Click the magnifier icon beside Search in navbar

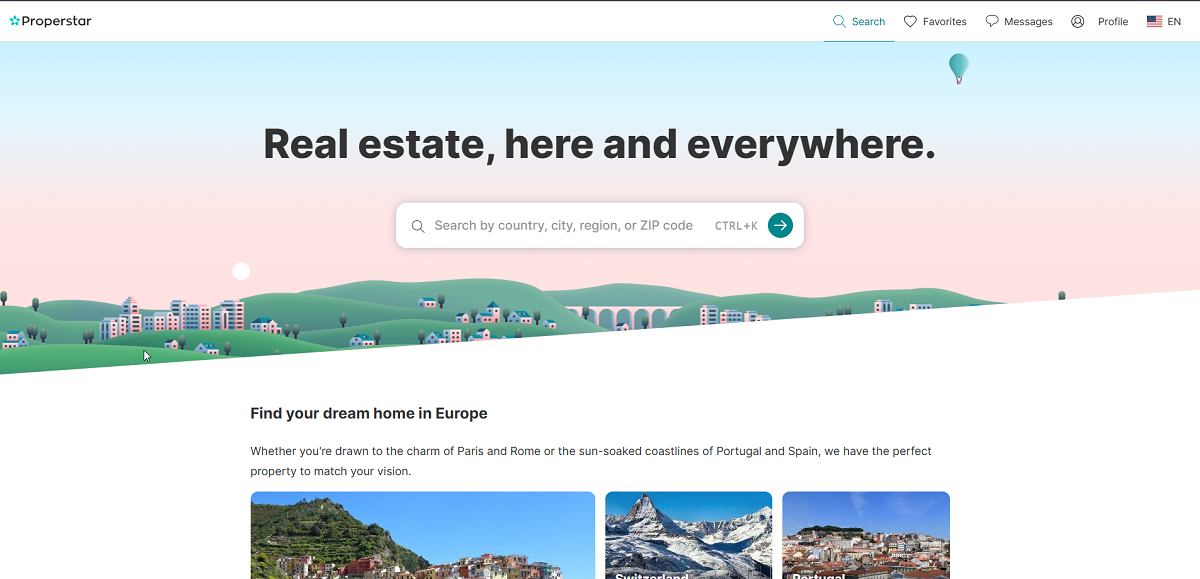click(839, 21)
